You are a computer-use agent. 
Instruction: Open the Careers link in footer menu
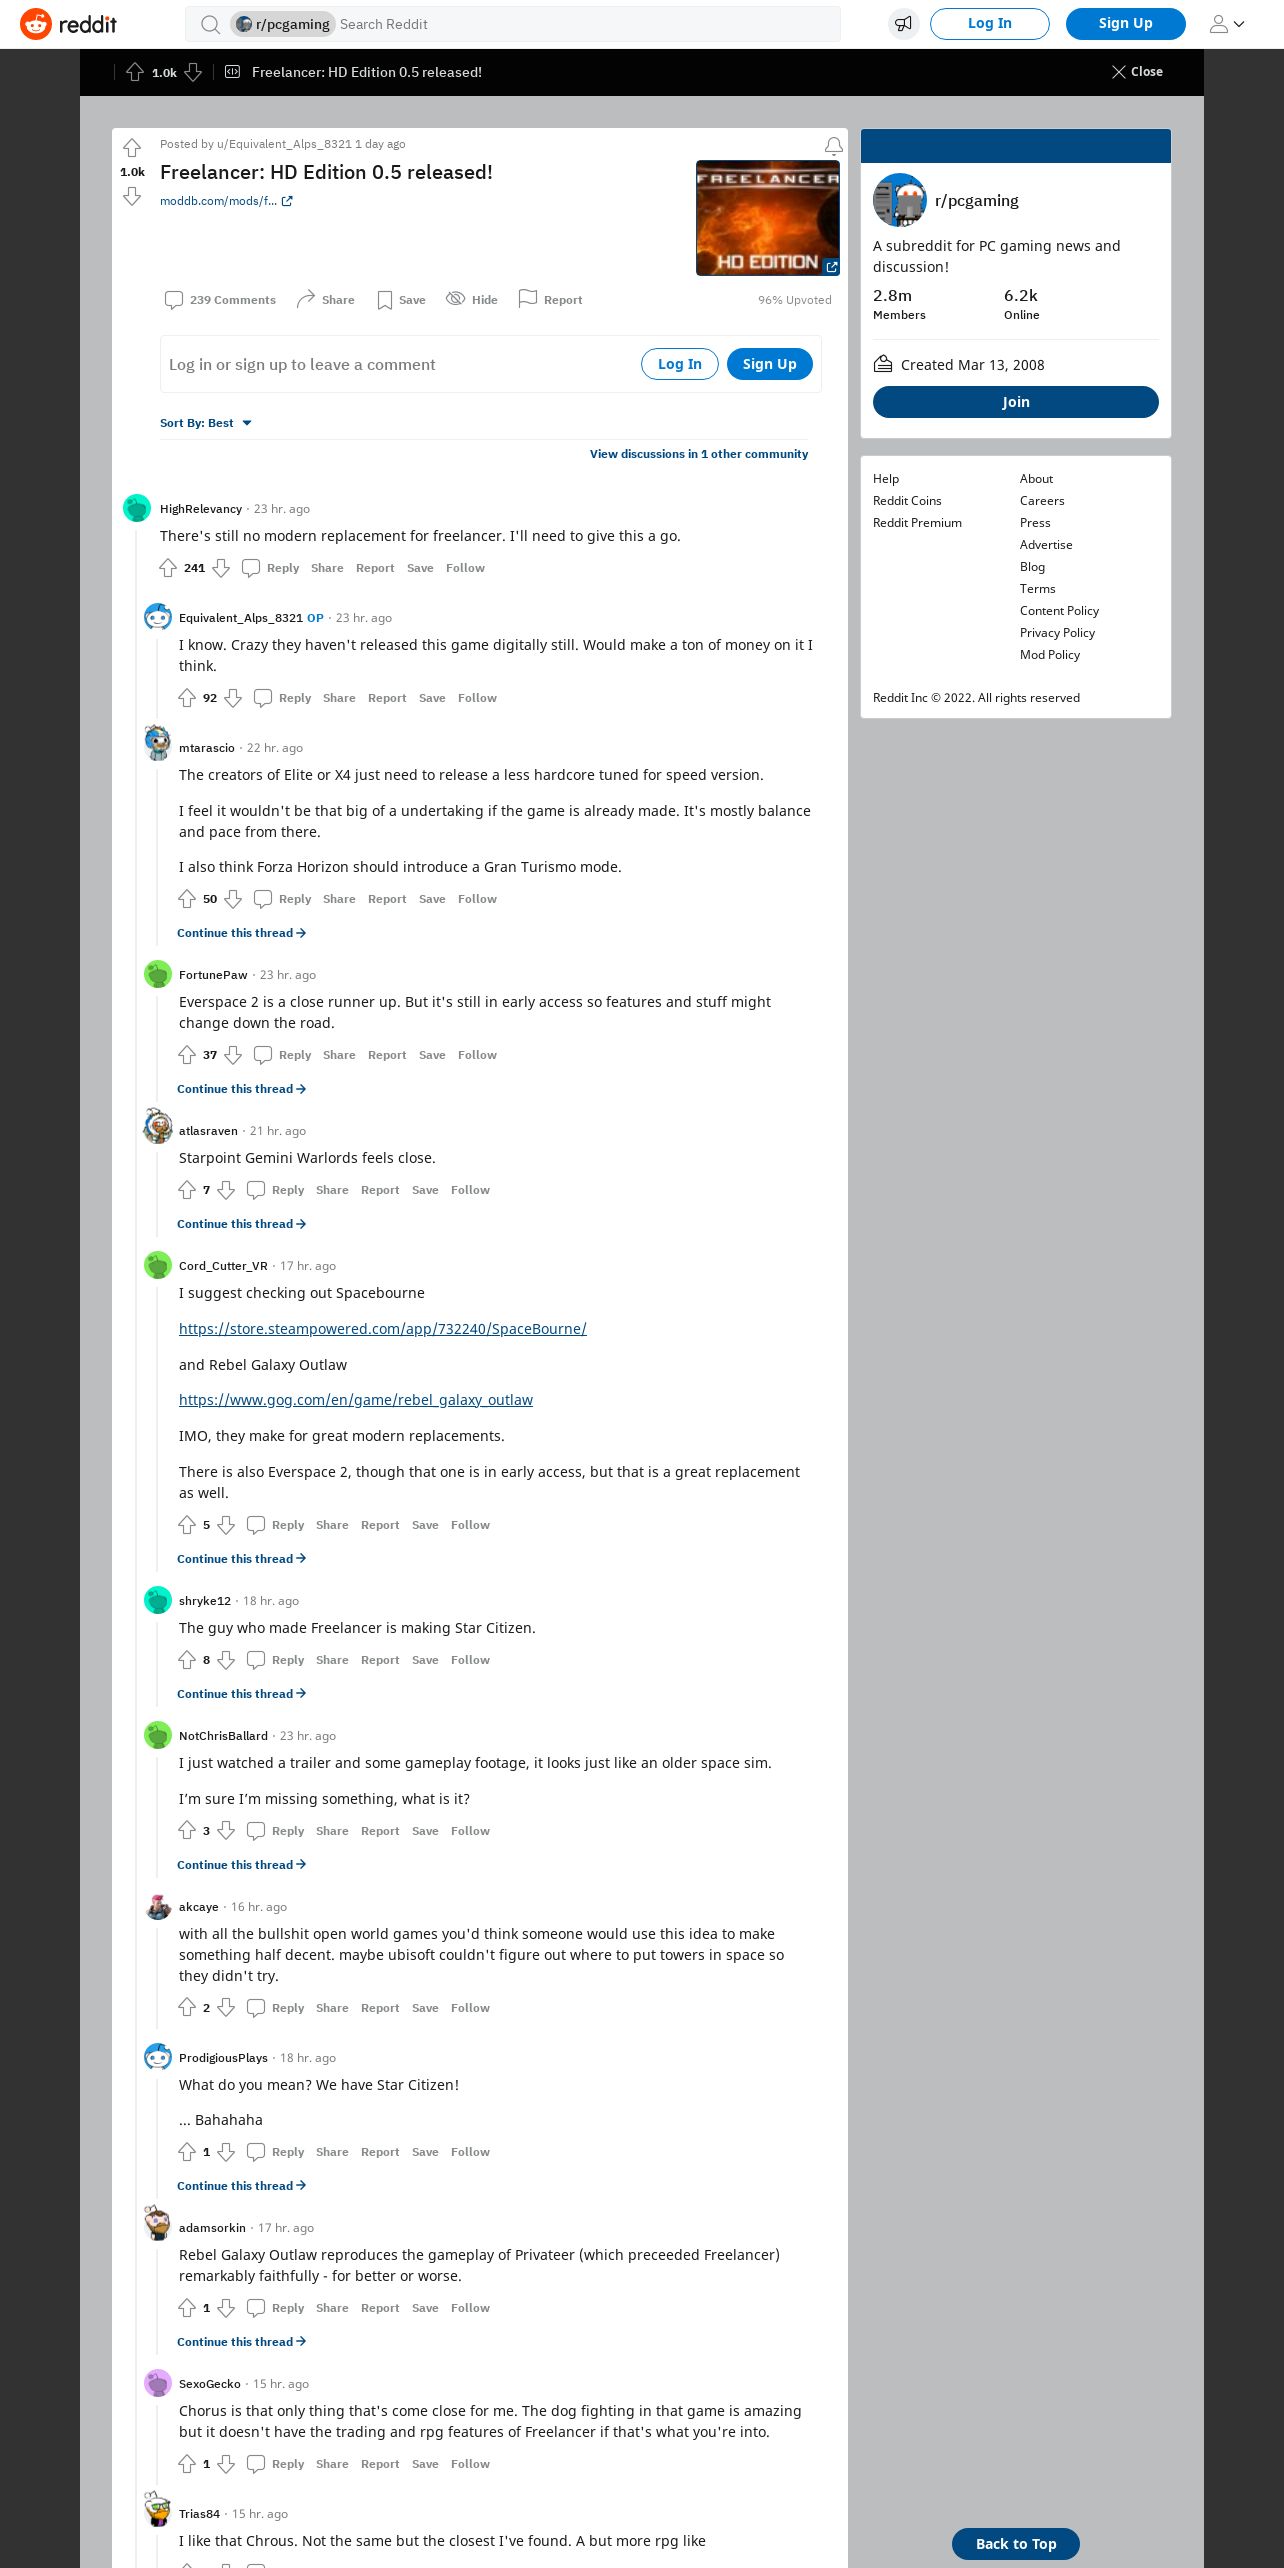coord(1042,501)
